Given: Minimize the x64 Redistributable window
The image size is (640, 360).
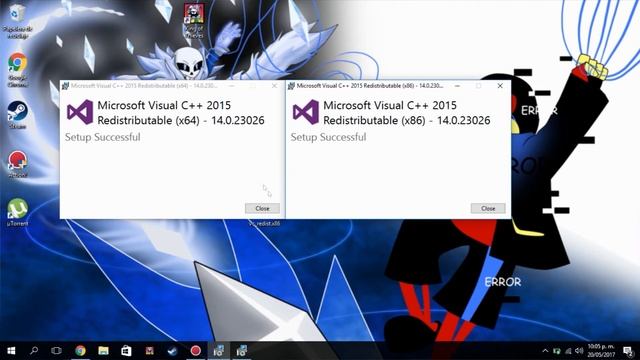Looking at the screenshot, I should [x=231, y=86].
